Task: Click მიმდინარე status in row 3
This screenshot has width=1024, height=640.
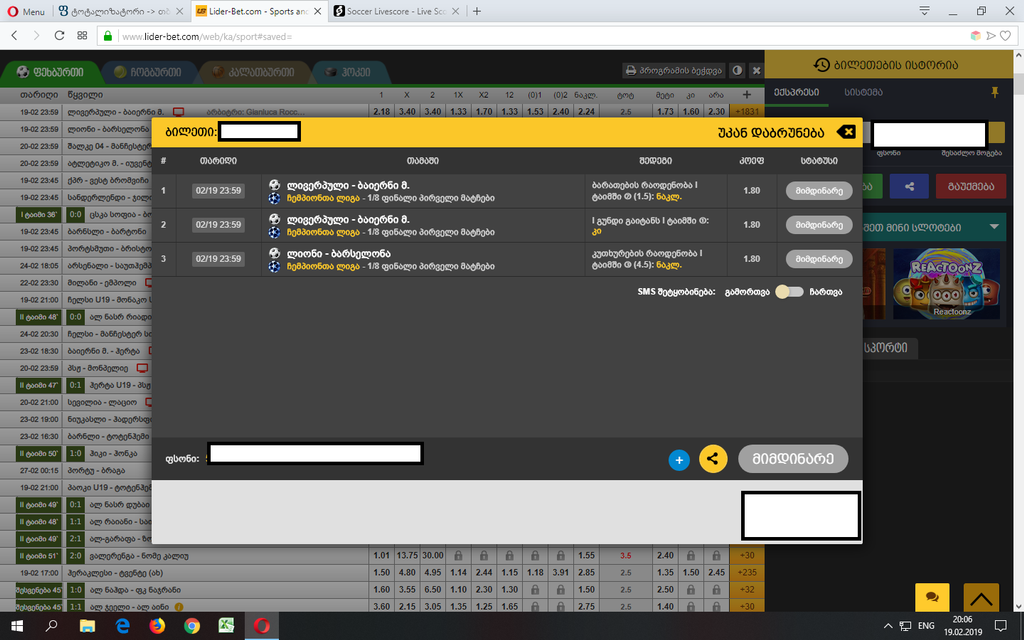Action: 819,259
